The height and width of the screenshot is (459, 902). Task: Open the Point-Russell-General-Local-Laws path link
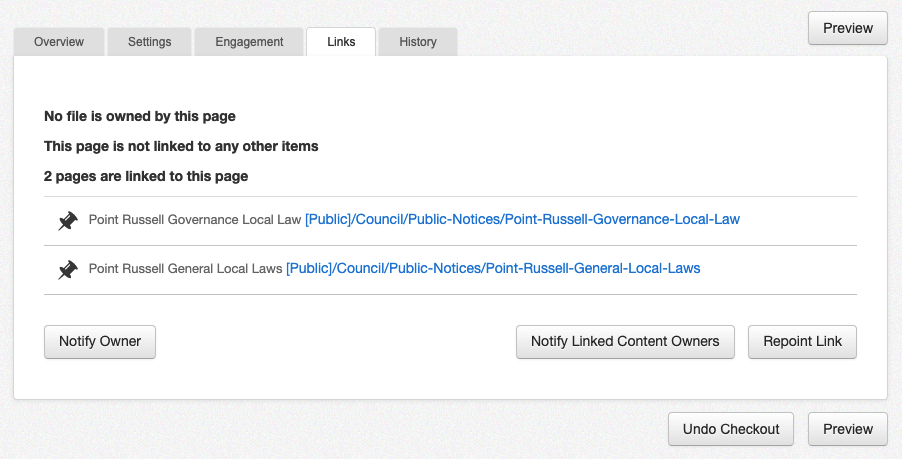[493, 268]
